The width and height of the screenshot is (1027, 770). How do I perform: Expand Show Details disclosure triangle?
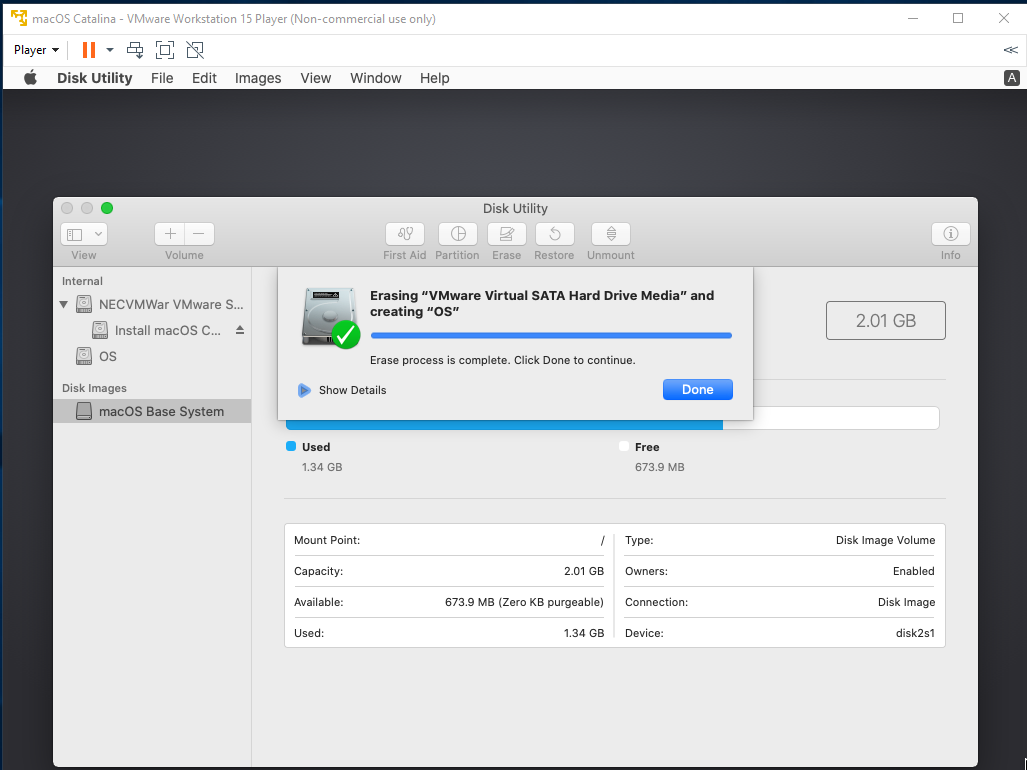click(304, 390)
